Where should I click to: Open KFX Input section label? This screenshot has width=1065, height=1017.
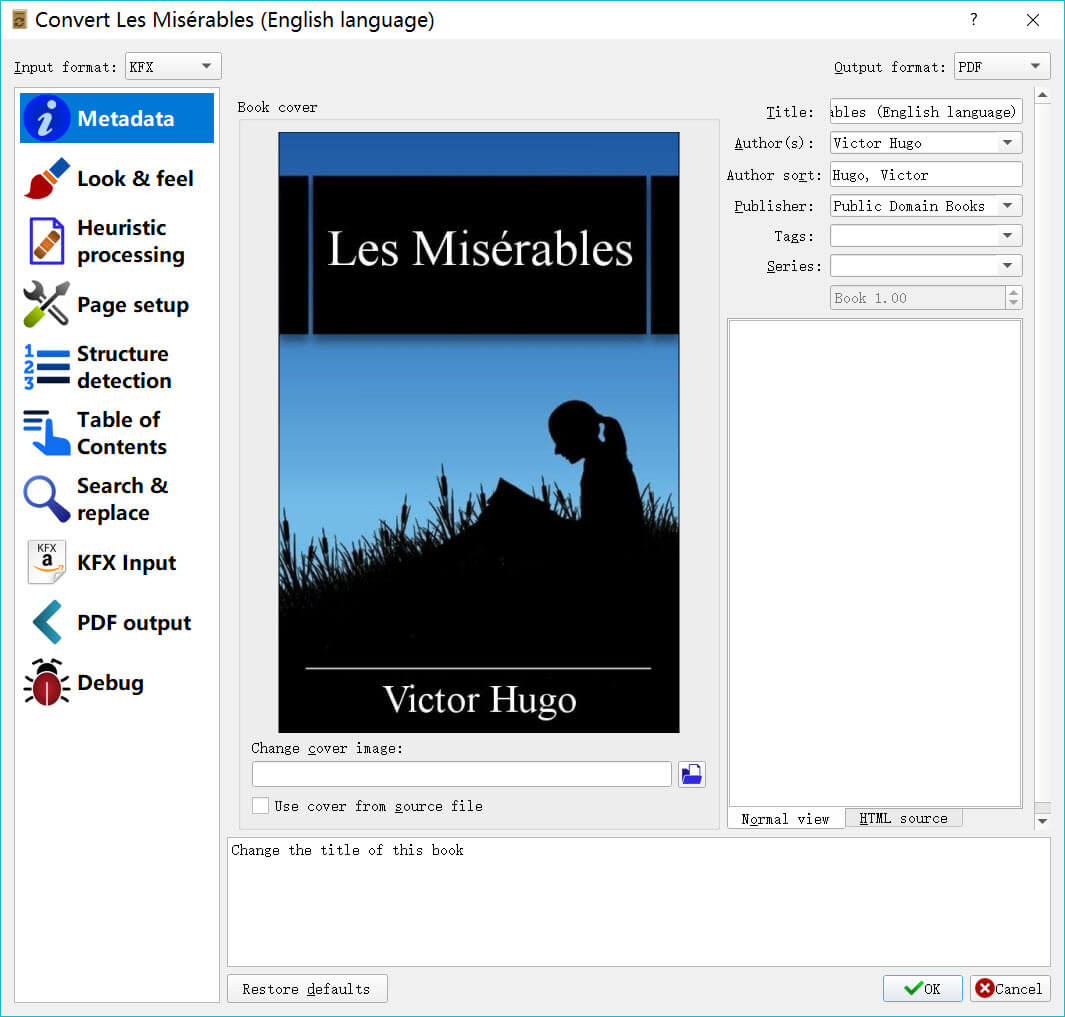click(126, 563)
